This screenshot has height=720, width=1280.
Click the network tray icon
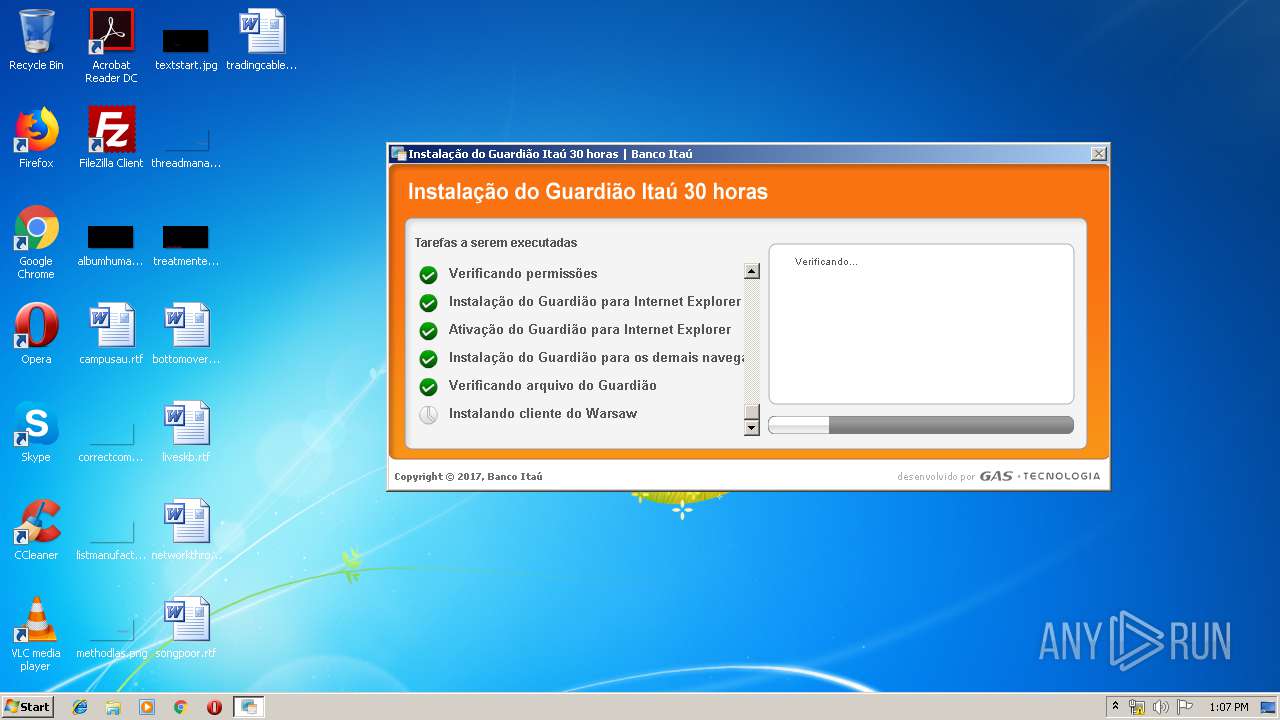1137,707
